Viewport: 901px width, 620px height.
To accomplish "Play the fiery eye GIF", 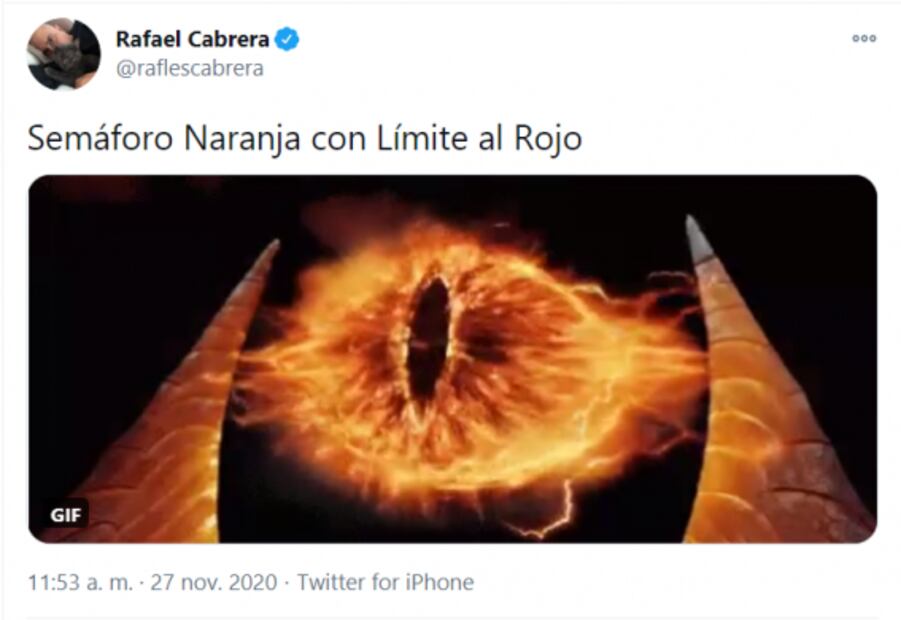I will point(453,359).
